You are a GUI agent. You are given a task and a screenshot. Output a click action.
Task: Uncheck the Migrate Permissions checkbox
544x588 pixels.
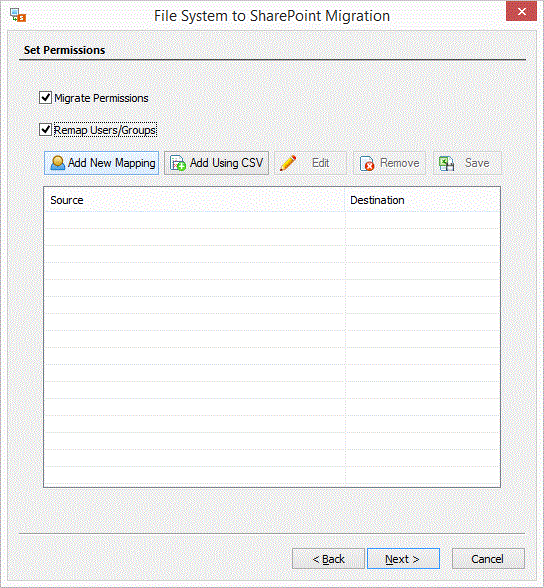[x=45, y=98]
